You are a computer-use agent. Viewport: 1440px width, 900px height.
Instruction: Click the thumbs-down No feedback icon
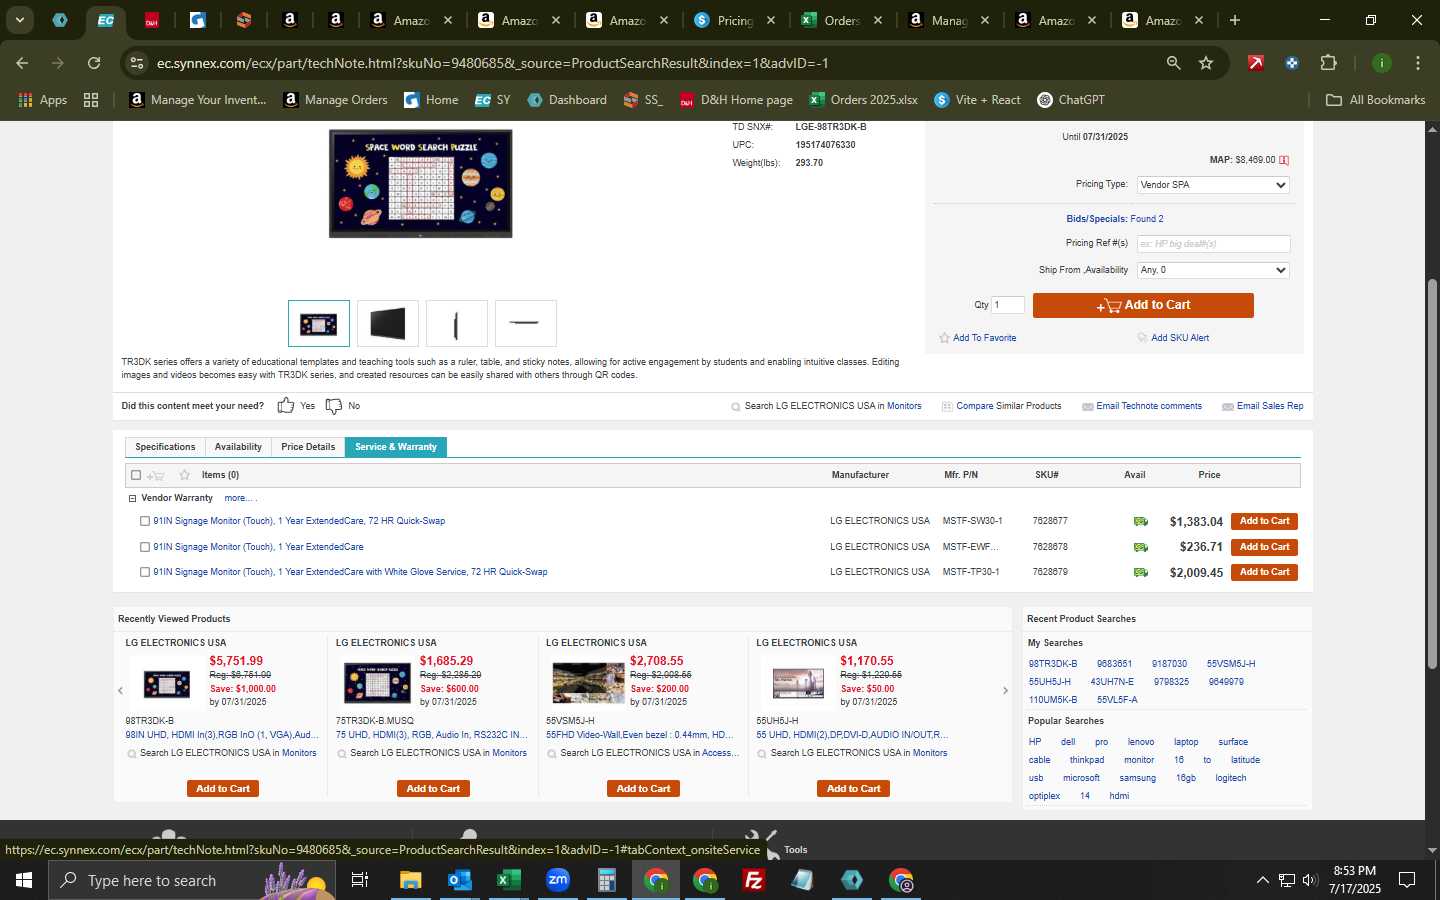[x=334, y=406]
